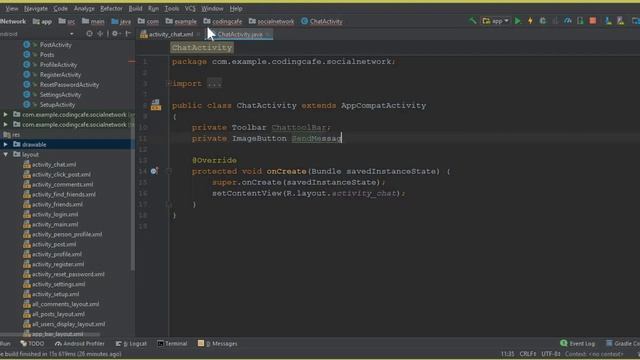
Task: Open the VCS menu
Action: [x=190, y=9]
